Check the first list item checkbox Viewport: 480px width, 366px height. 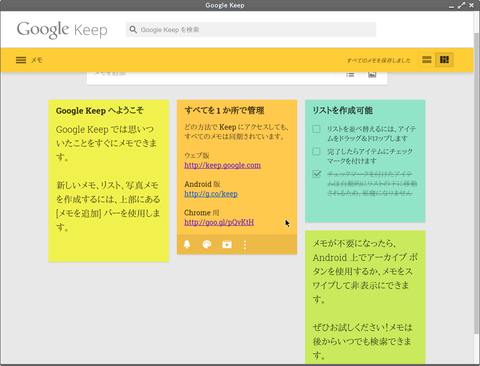316,129
